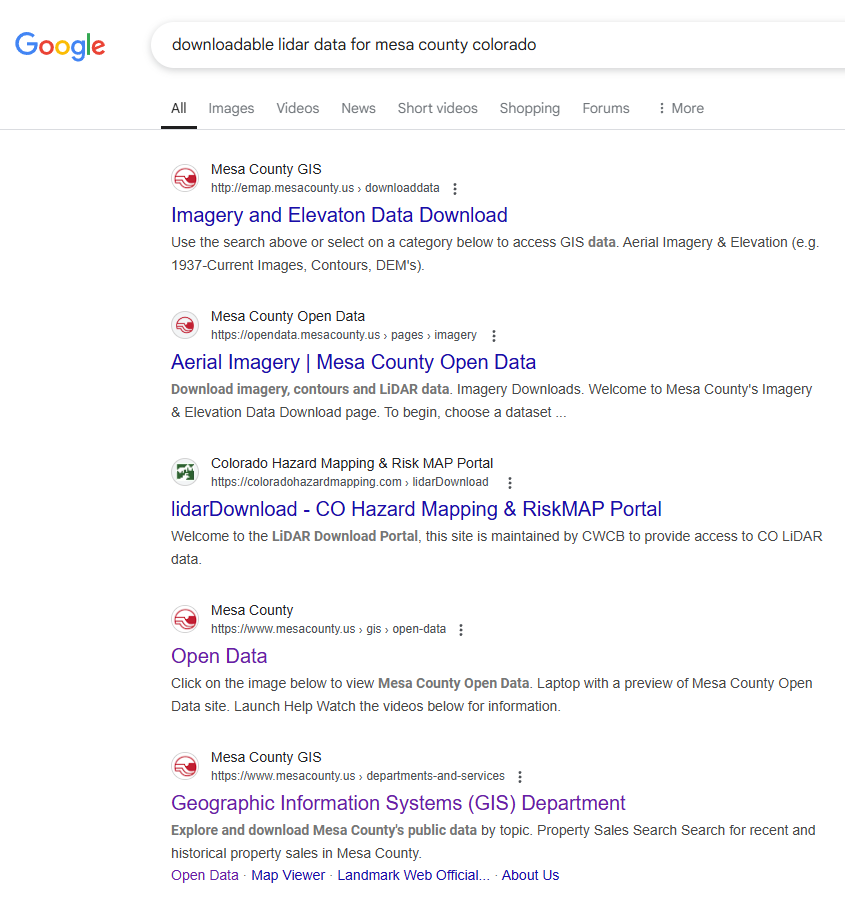
Task: Expand the More search categories menu
Action: [680, 108]
